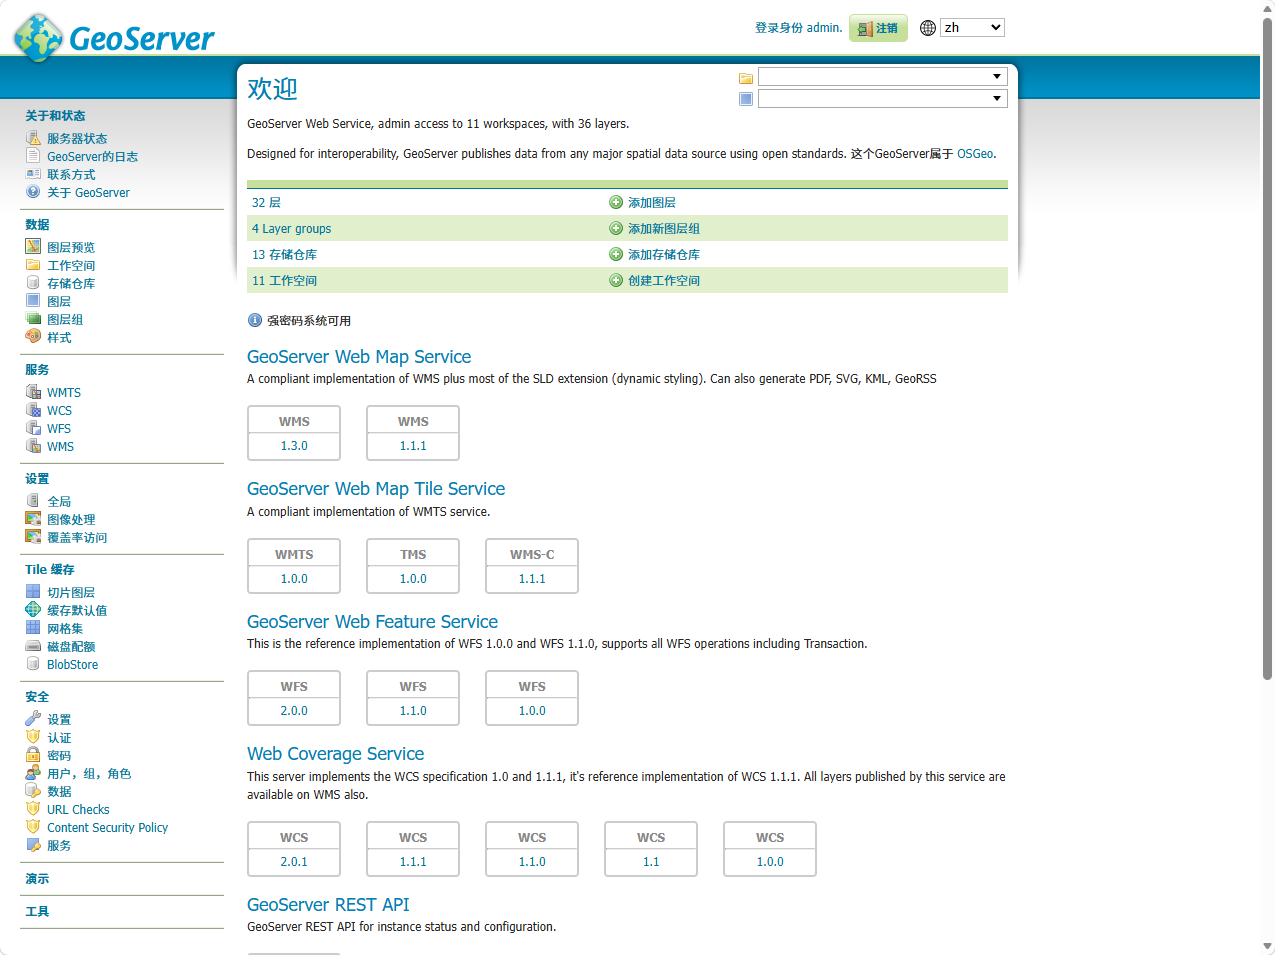
Task: Click the 添加新图层组 link
Action: tap(664, 228)
